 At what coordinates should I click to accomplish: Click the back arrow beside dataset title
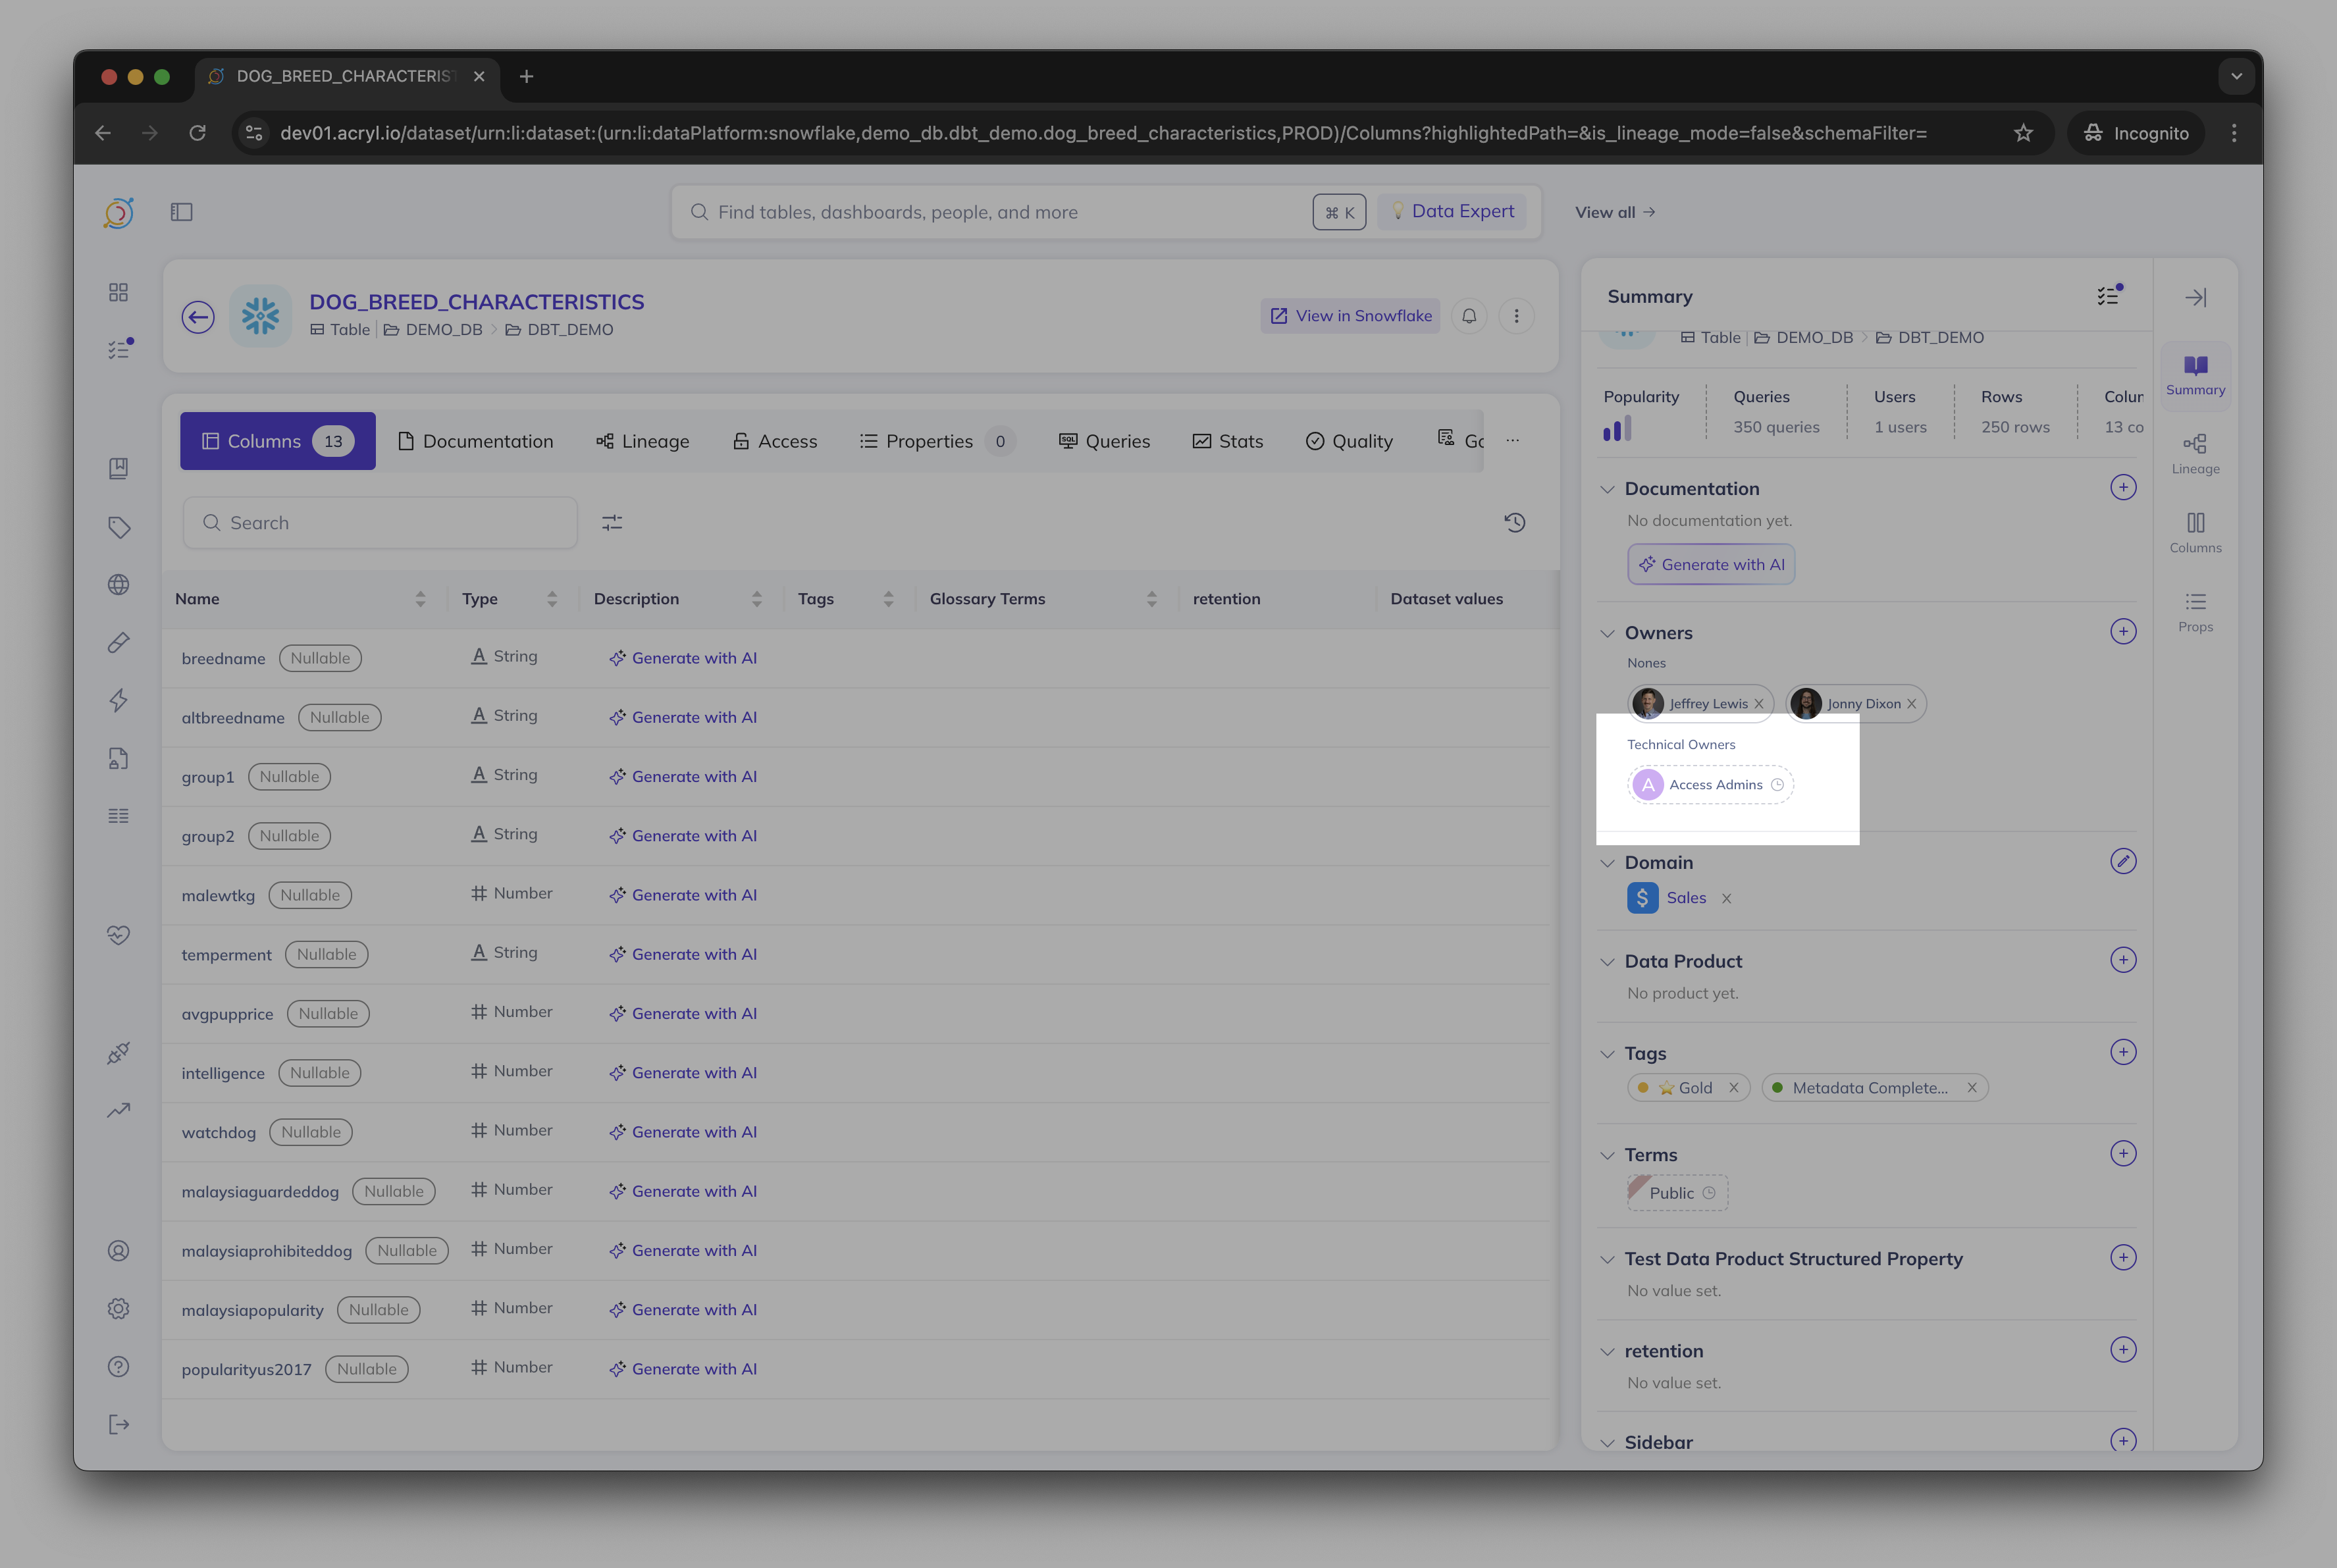click(x=198, y=317)
